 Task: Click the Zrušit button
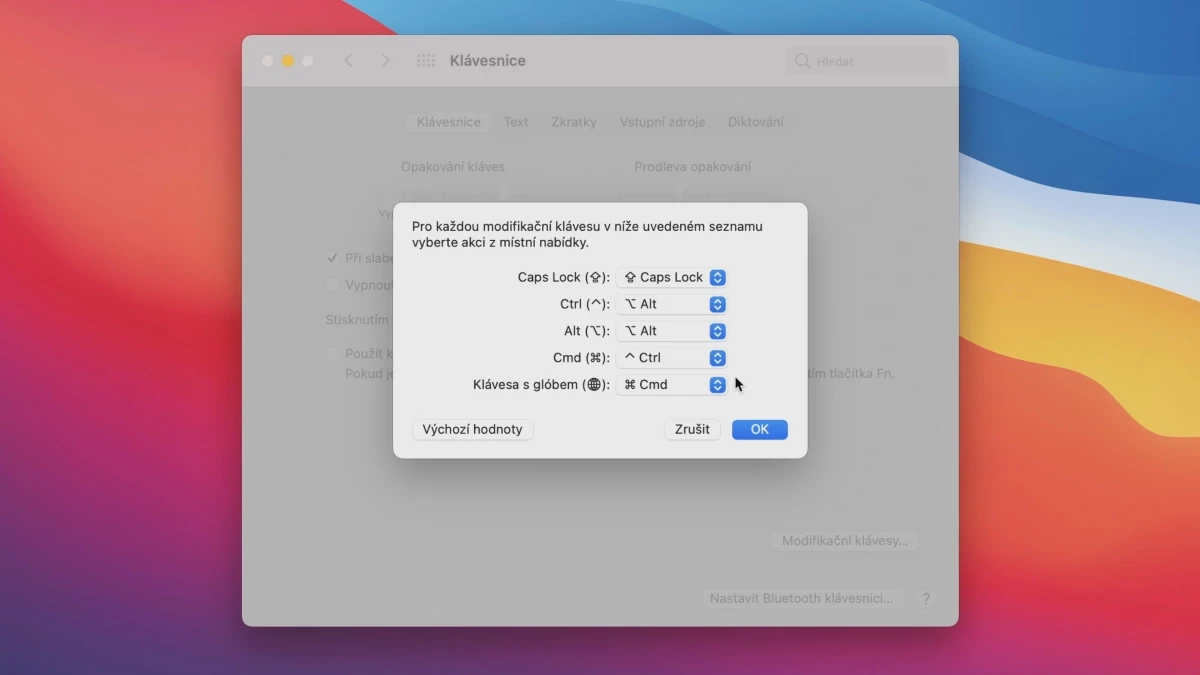click(x=692, y=429)
